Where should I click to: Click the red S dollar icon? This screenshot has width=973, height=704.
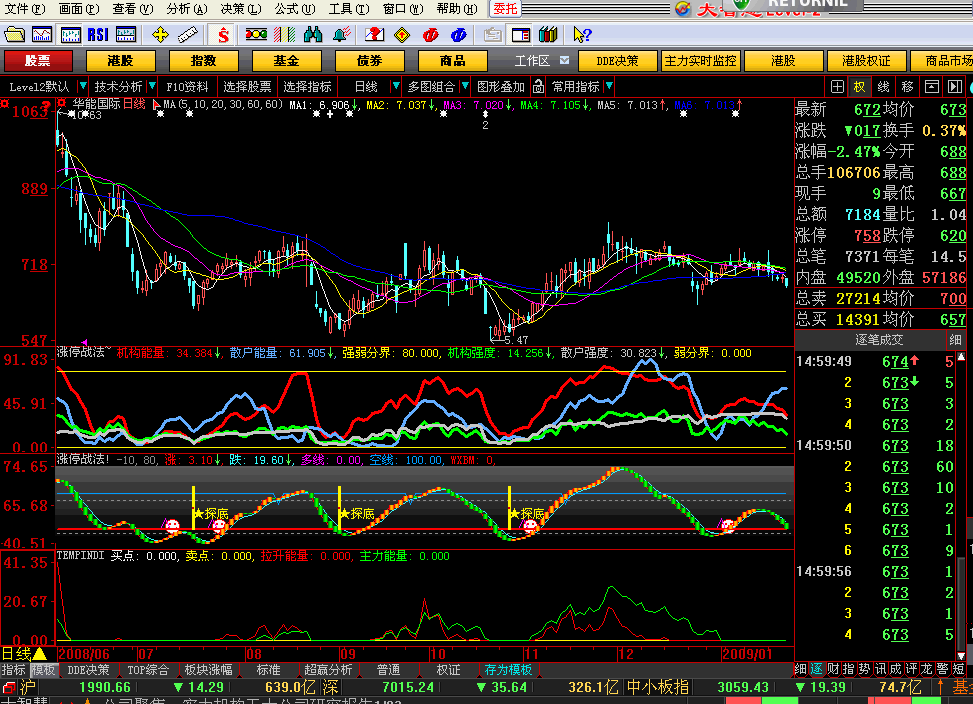[223, 35]
